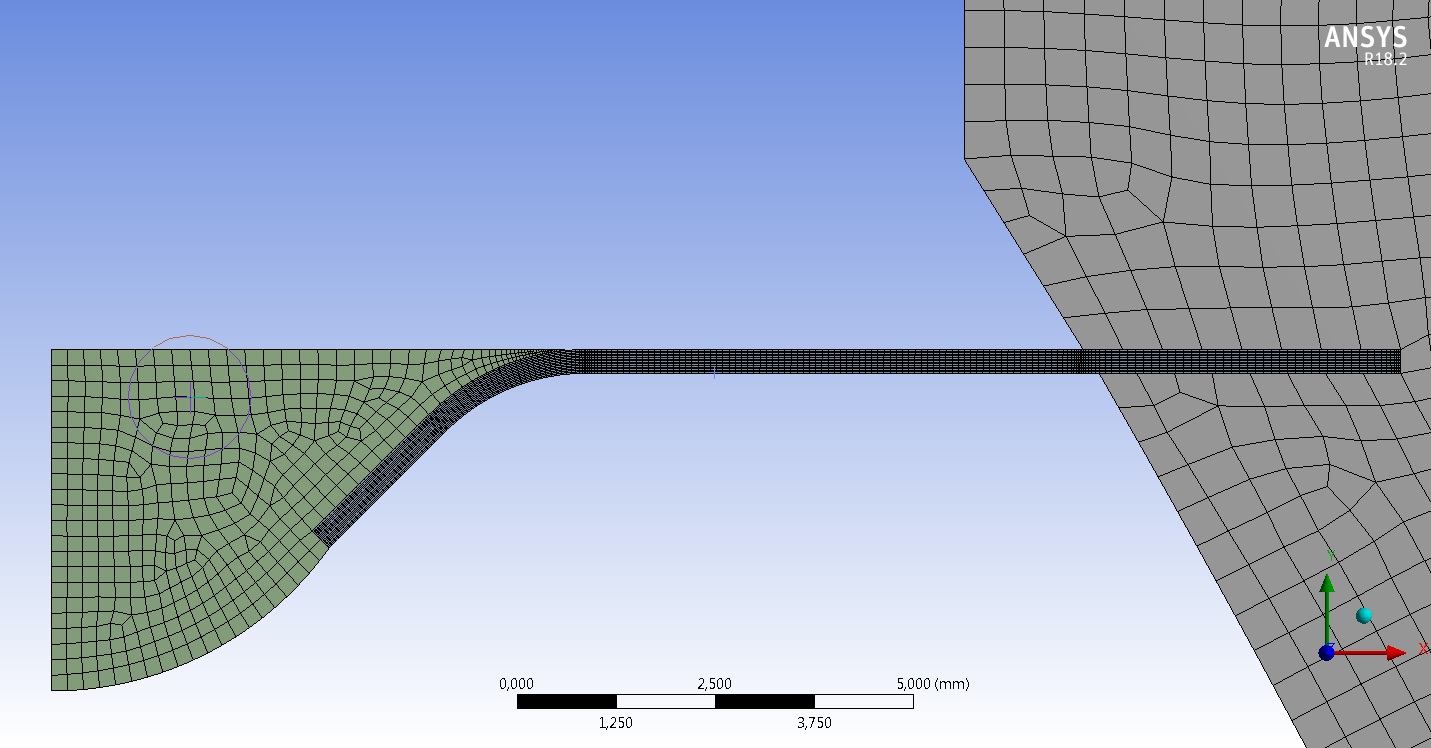Click the "0,000" scale label
The height and width of the screenshot is (748, 1431).
coord(517,684)
